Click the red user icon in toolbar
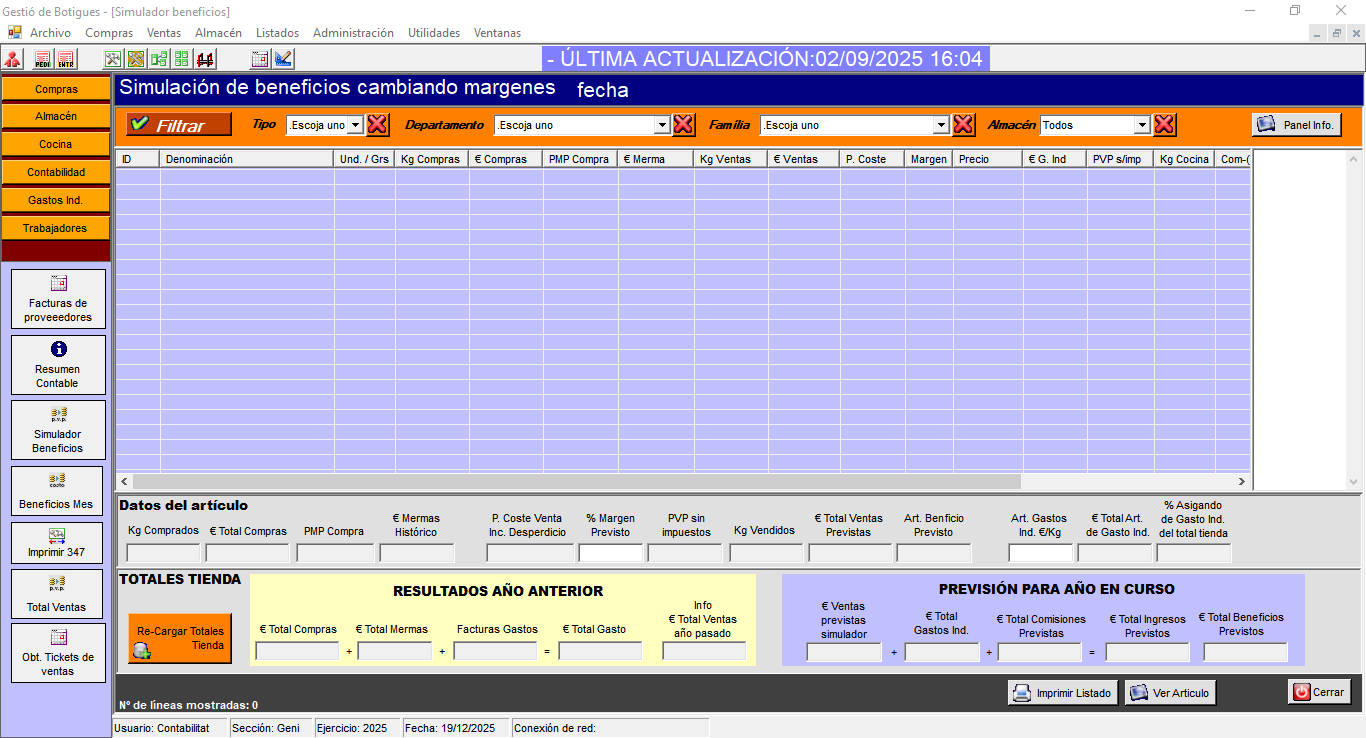This screenshot has height=738, width=1366. pyautogui.click(x=13, y=59)
